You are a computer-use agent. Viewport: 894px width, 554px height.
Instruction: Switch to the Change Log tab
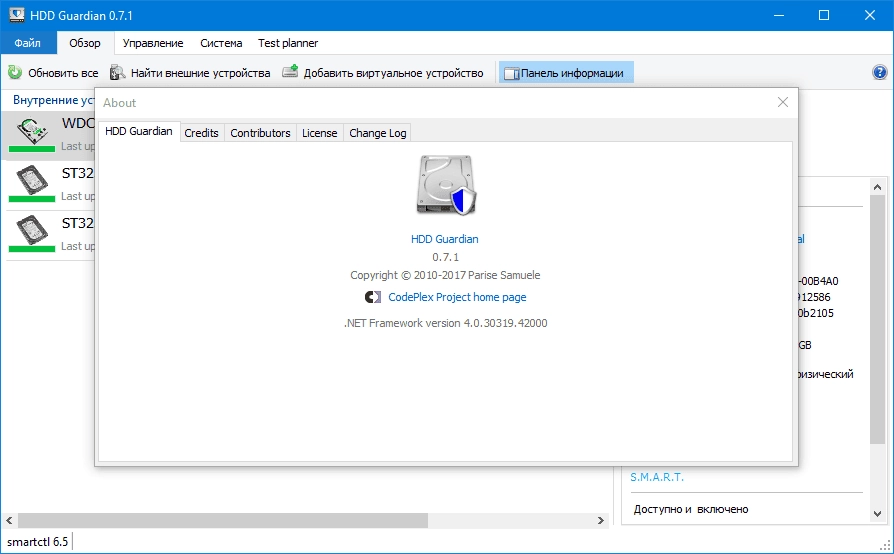pos(377,133)
